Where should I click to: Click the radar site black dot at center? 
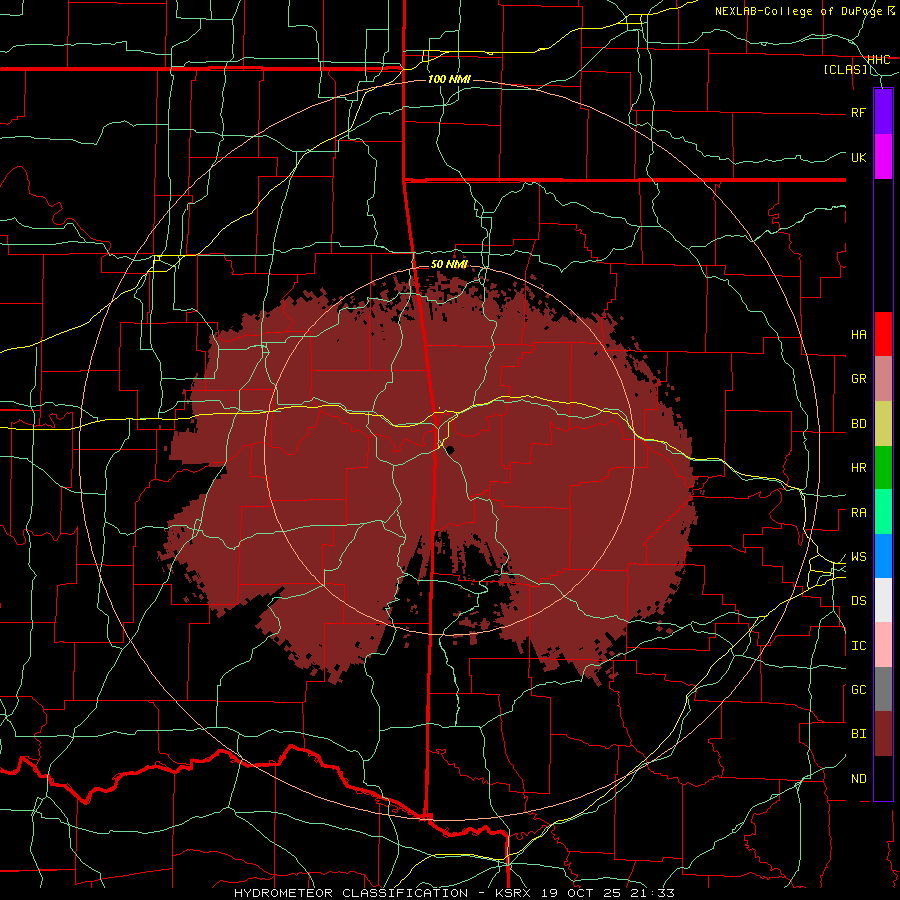[451, 449]
